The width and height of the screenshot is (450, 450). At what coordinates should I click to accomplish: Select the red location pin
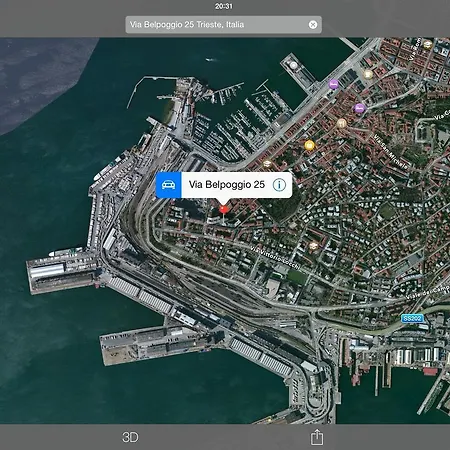pyautogui.click(x=224, y=210)
